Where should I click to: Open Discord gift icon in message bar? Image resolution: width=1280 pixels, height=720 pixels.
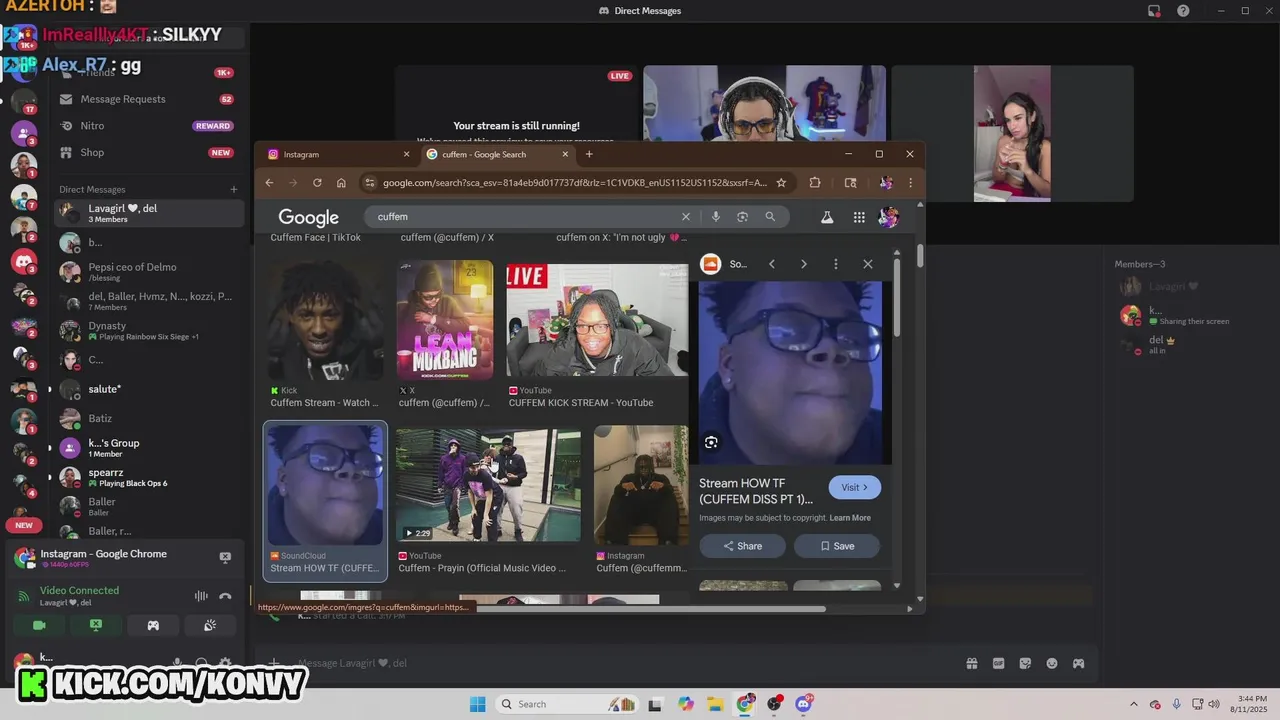[971, 663]
